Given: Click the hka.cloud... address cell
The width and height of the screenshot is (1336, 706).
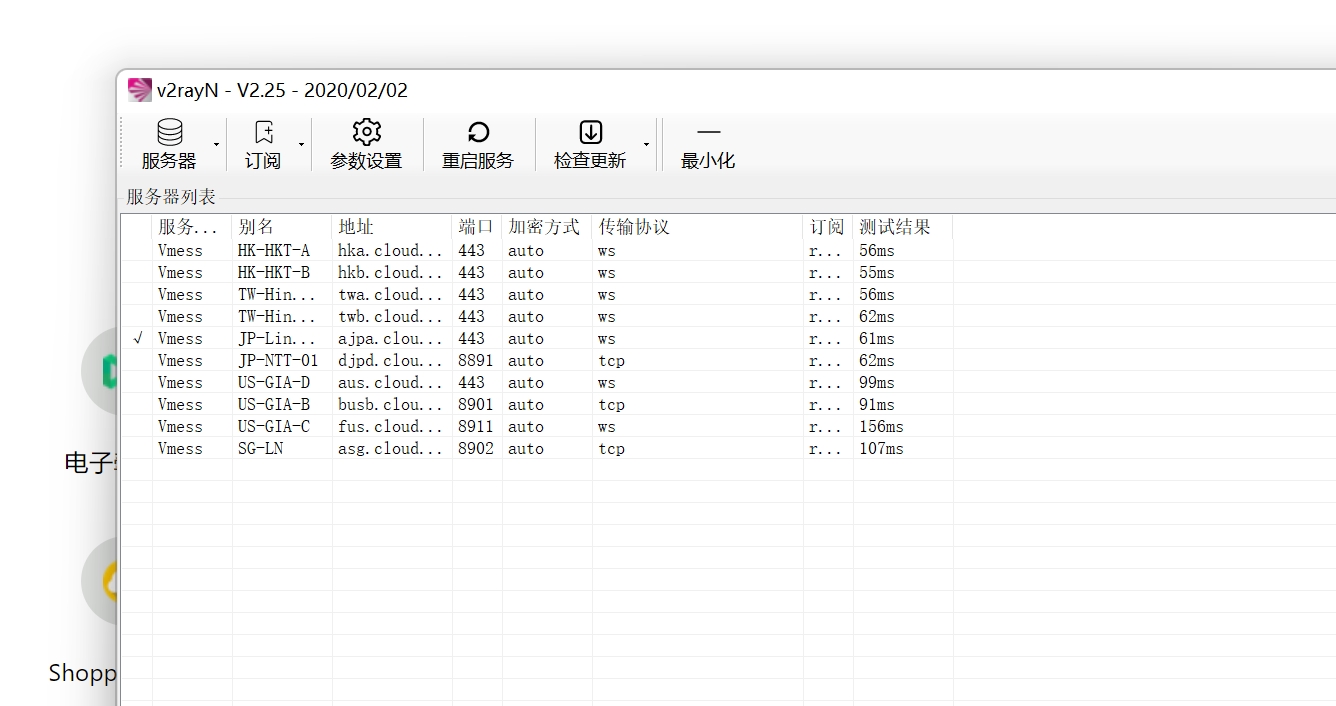Looking at the screenshot, I should click(390, 250).
